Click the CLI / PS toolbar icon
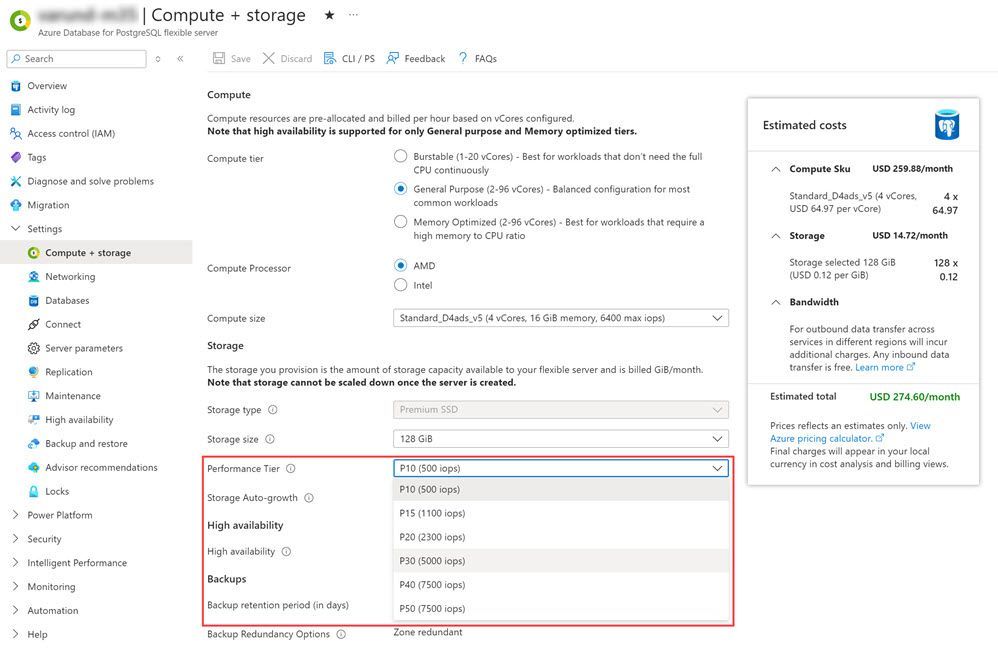The width and height of the screenshot is (998, 660). (330, 59)
